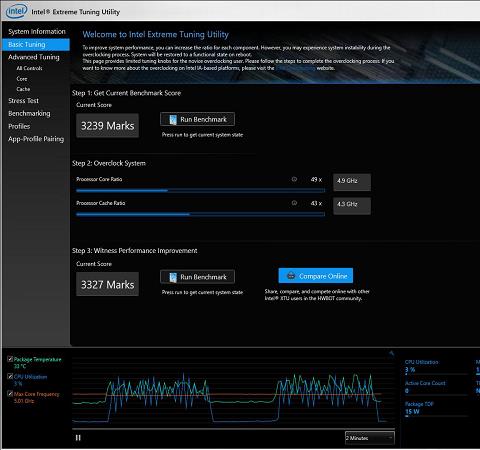Adjust the Processor Core Ratio slider
This screenshot has height=450, width=480.
point(200,191)
